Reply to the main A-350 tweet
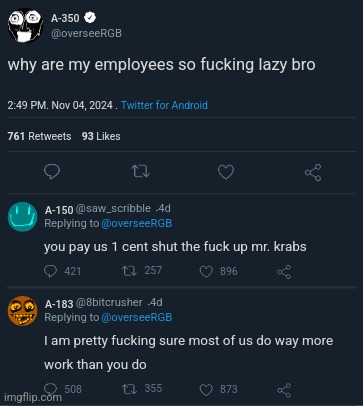363x406 pixels. [x=52, y=172]
